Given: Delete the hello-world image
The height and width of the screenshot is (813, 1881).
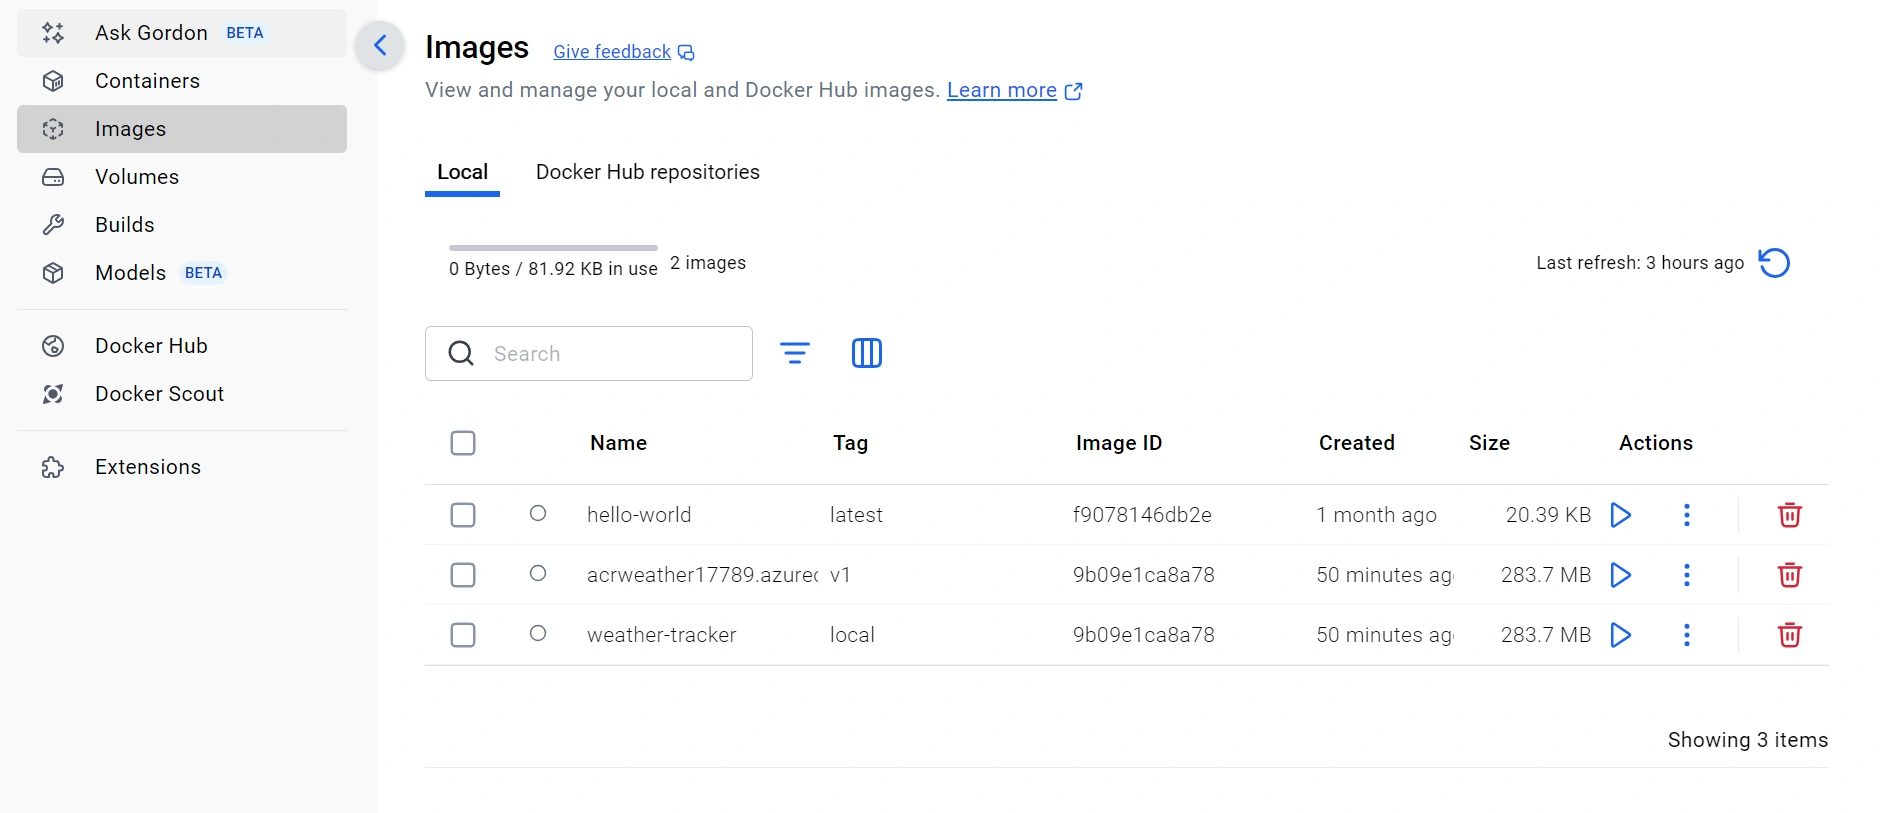Looking at the screenshot, I should tap(1790, 515).
